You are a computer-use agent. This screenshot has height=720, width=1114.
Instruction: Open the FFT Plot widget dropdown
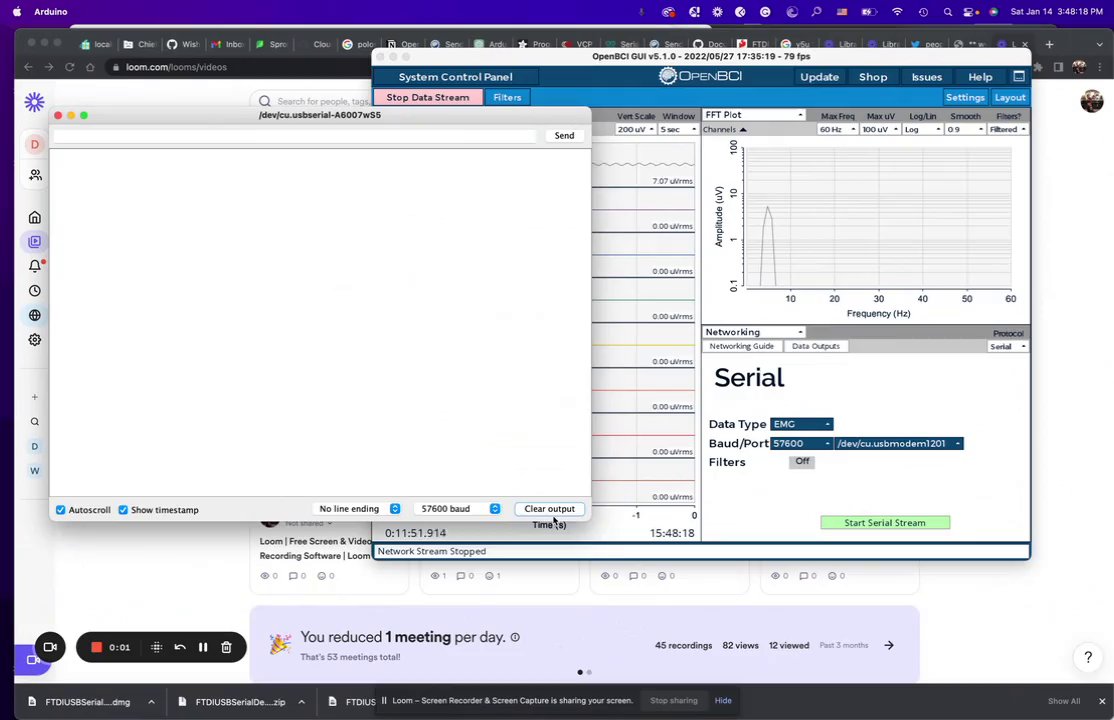(753, 114)
